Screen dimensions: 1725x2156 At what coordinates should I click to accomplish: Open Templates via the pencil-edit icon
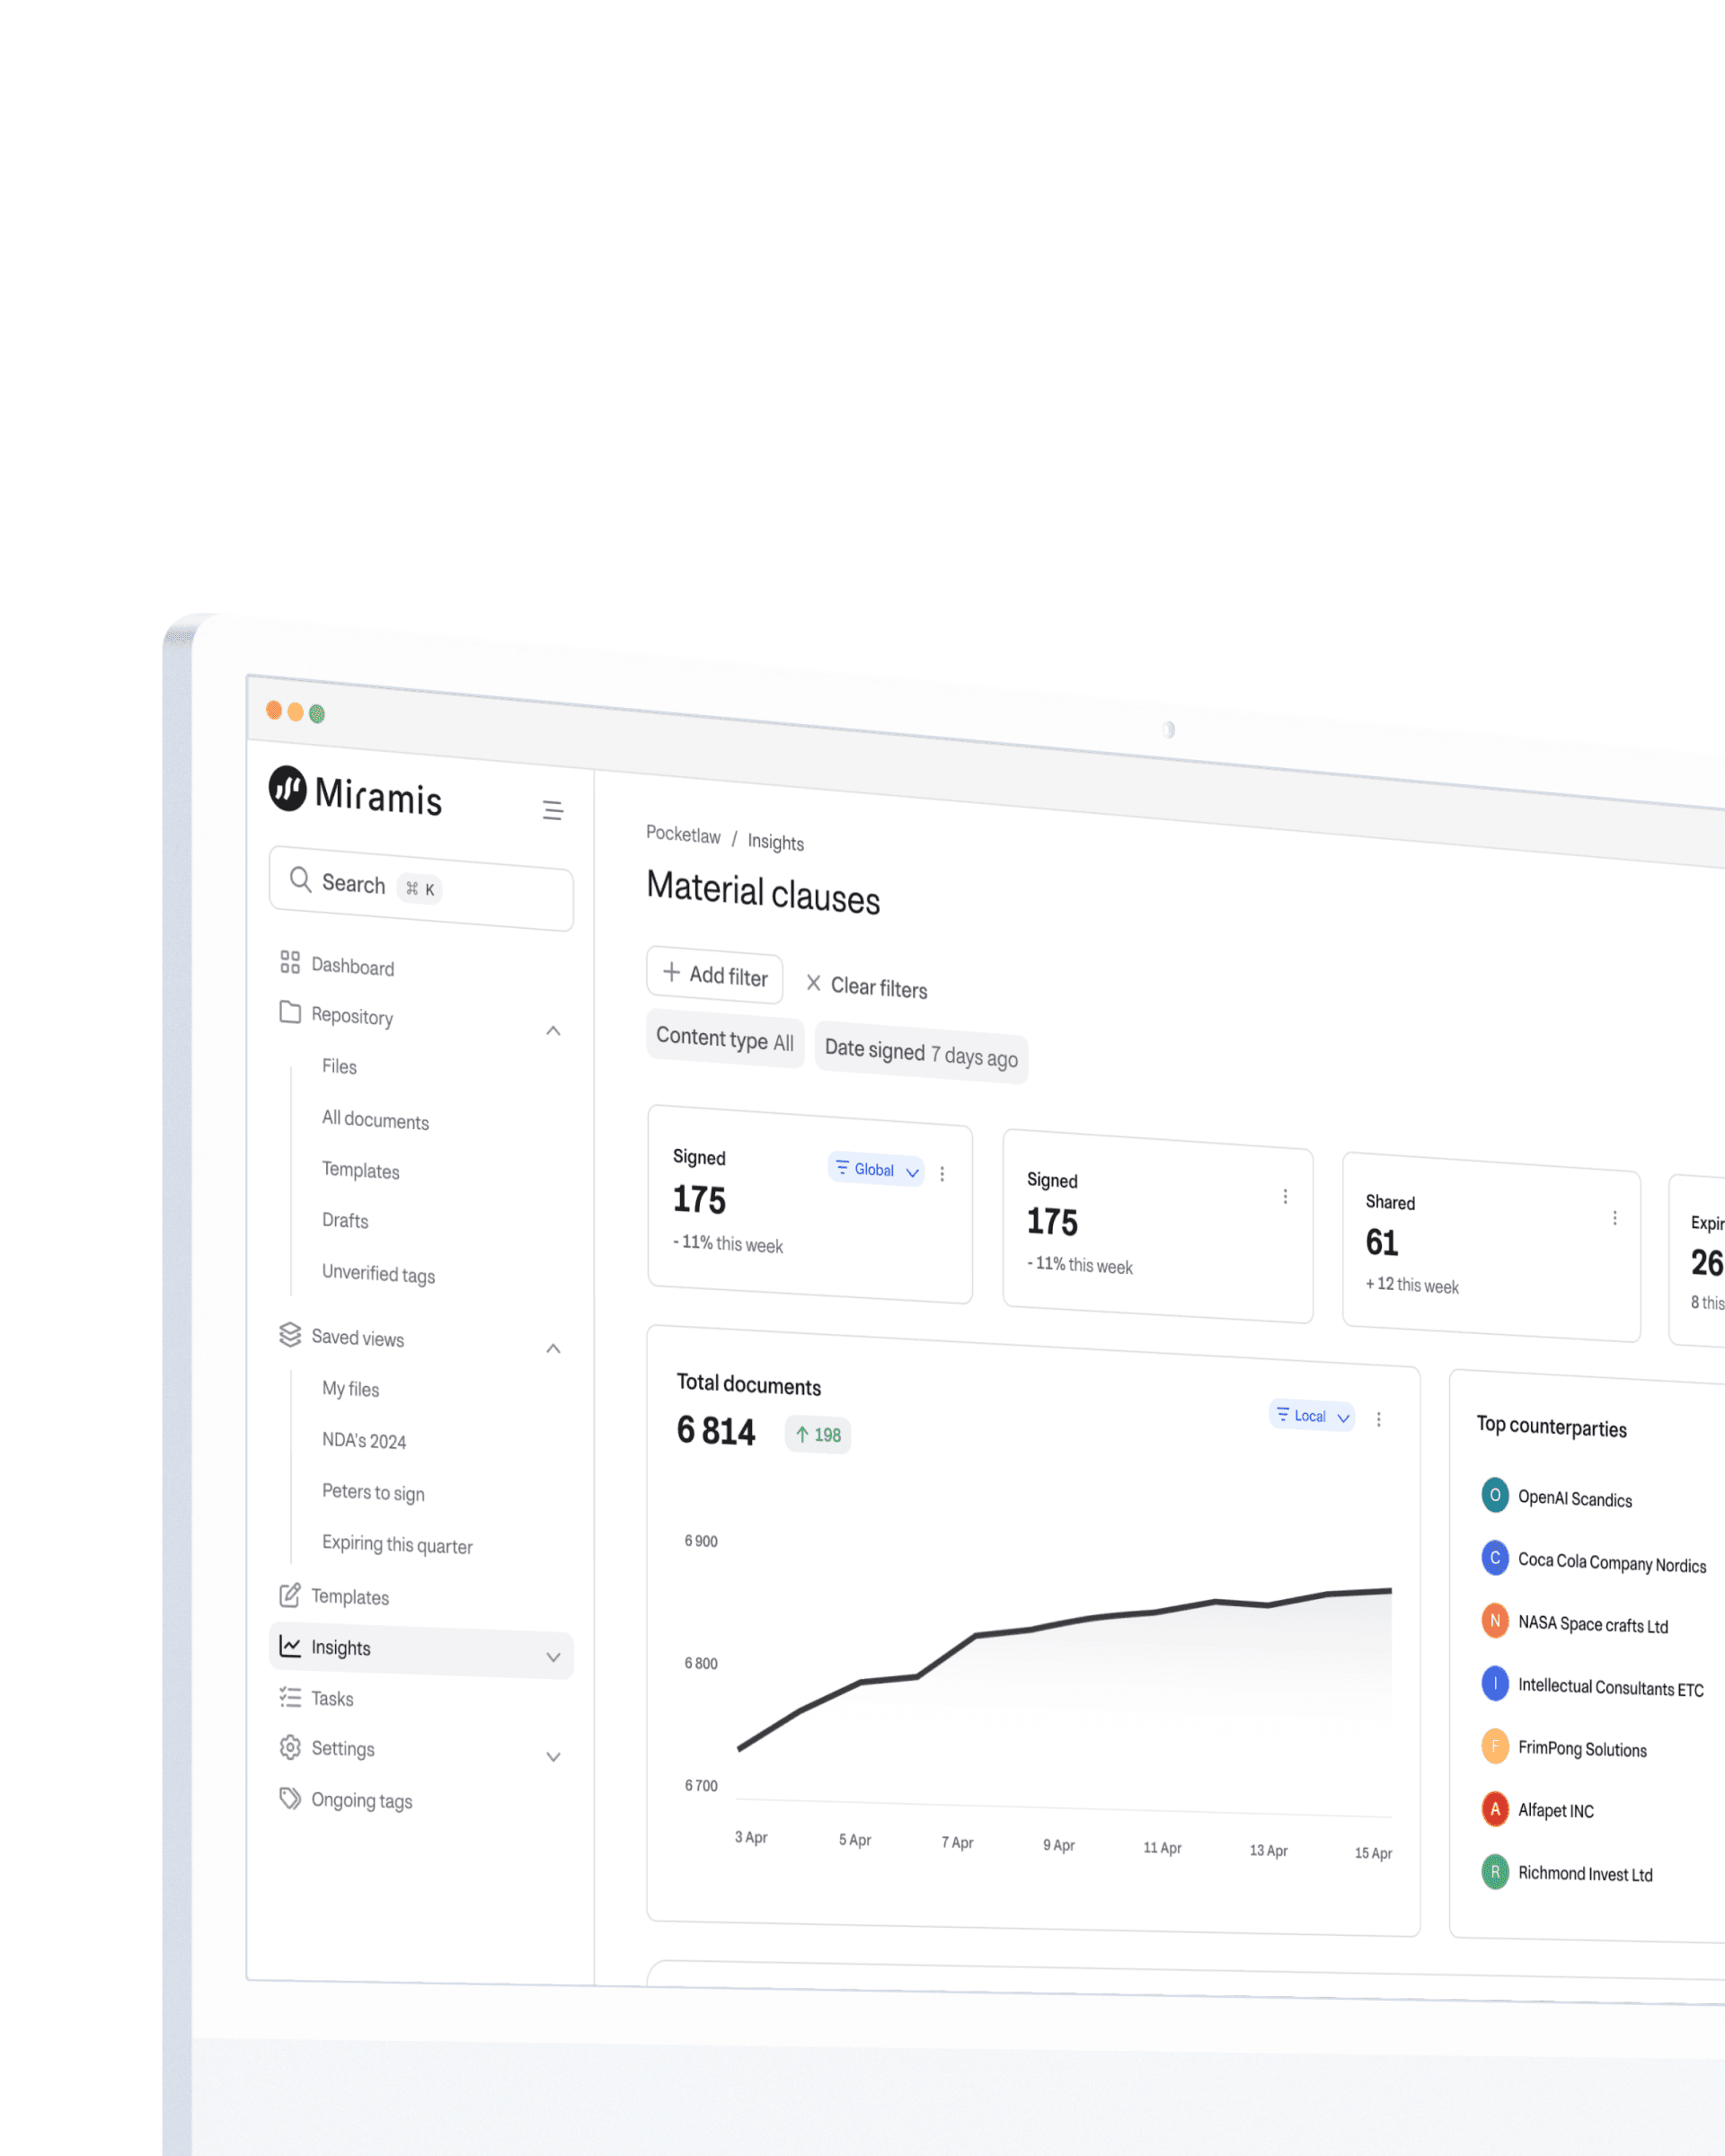(x=290, y=1595)
